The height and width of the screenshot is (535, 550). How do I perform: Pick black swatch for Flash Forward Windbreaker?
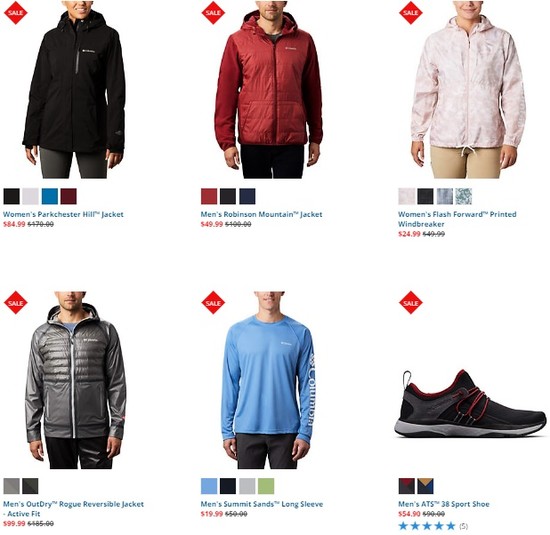425,196
